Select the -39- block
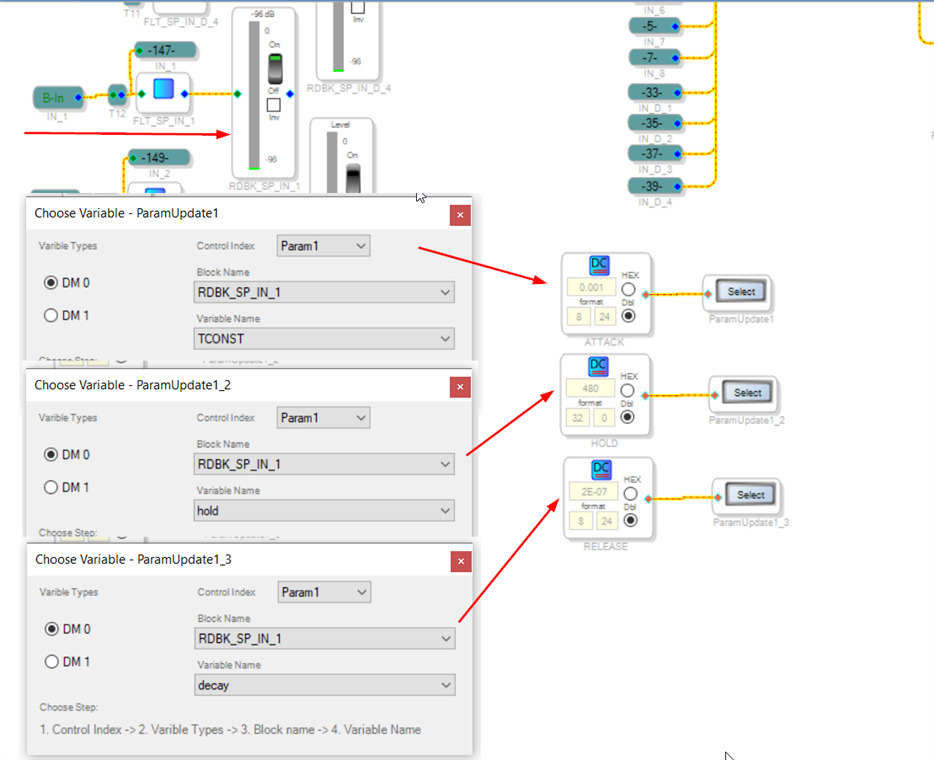This screenshot has height=760, width=934. click(655, 186)
